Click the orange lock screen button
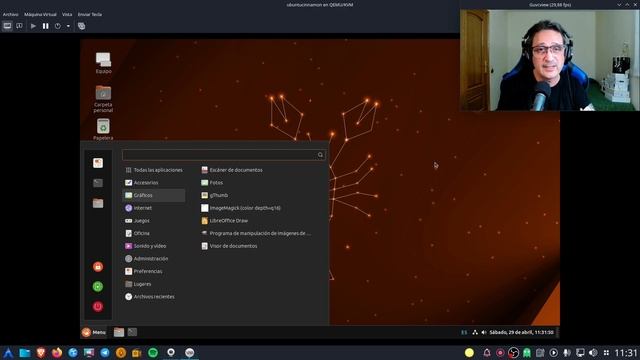The height and width of the screenshot is (360, 640). pyautogui.click(x=98, y=267)
